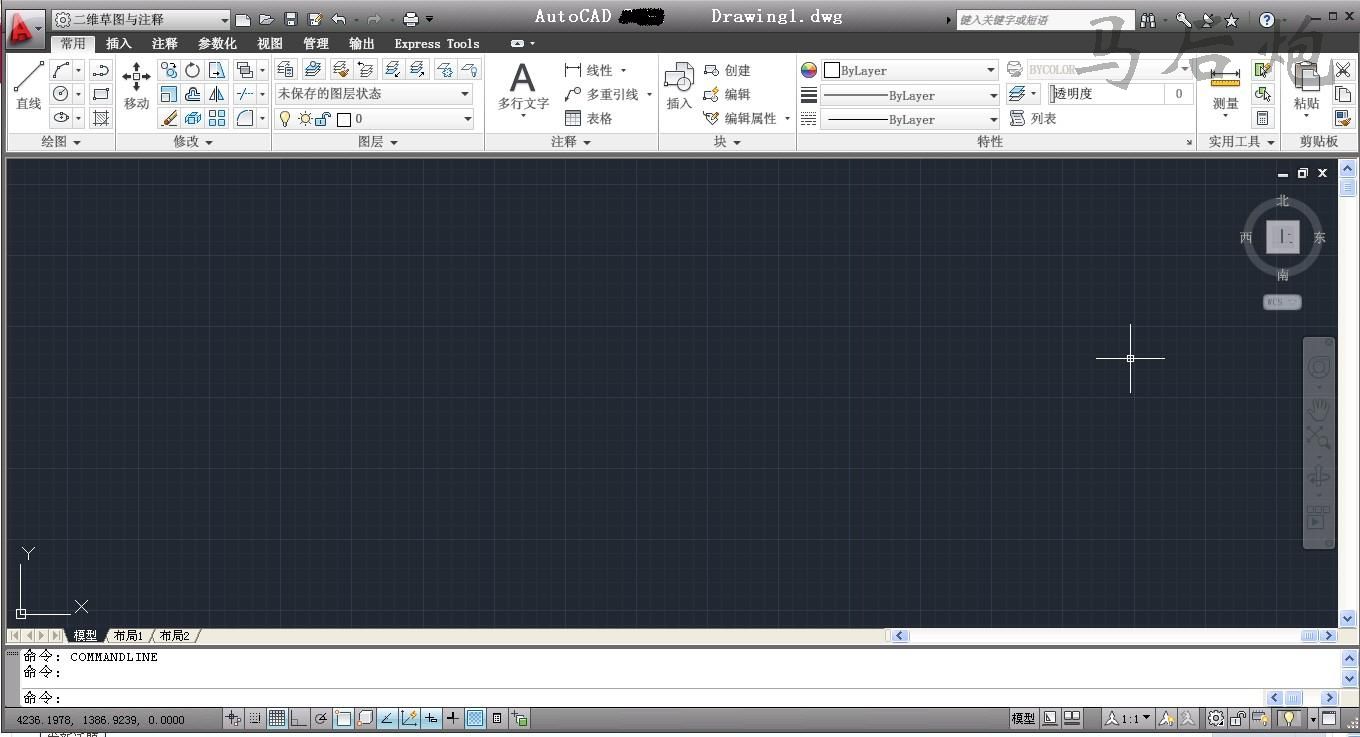Image resolution: width=1360 pixels, height=737 pixels.
Task: Toggle Lineweight display in status bar
Action: tap(453, 718)
